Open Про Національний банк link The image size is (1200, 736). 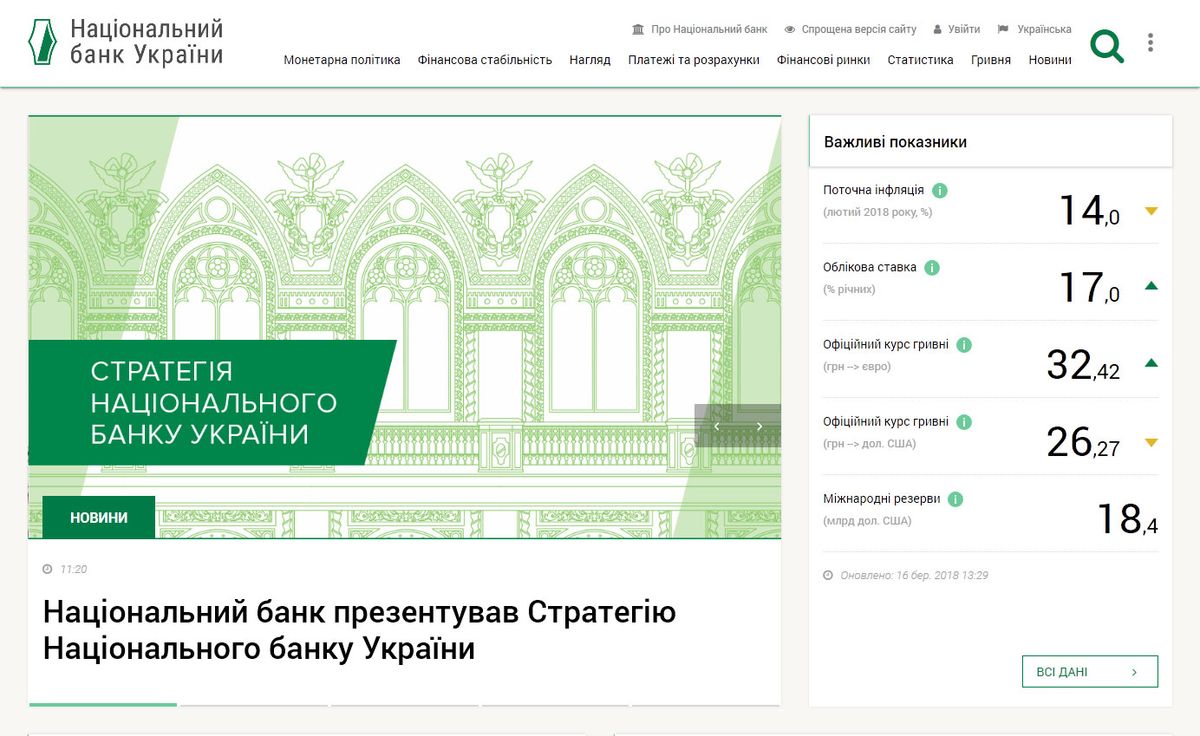click(x=709, y=30)
